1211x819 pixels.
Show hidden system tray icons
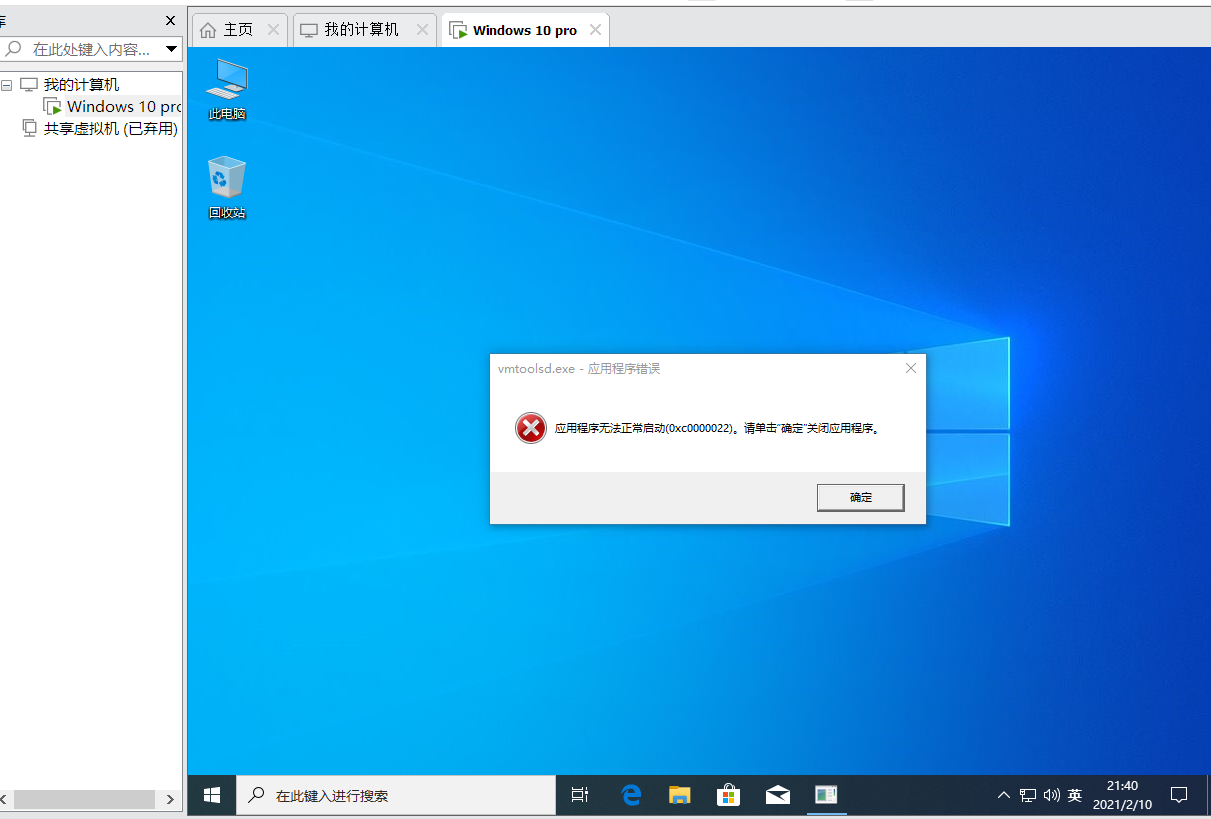click(x=1004, y=795)
